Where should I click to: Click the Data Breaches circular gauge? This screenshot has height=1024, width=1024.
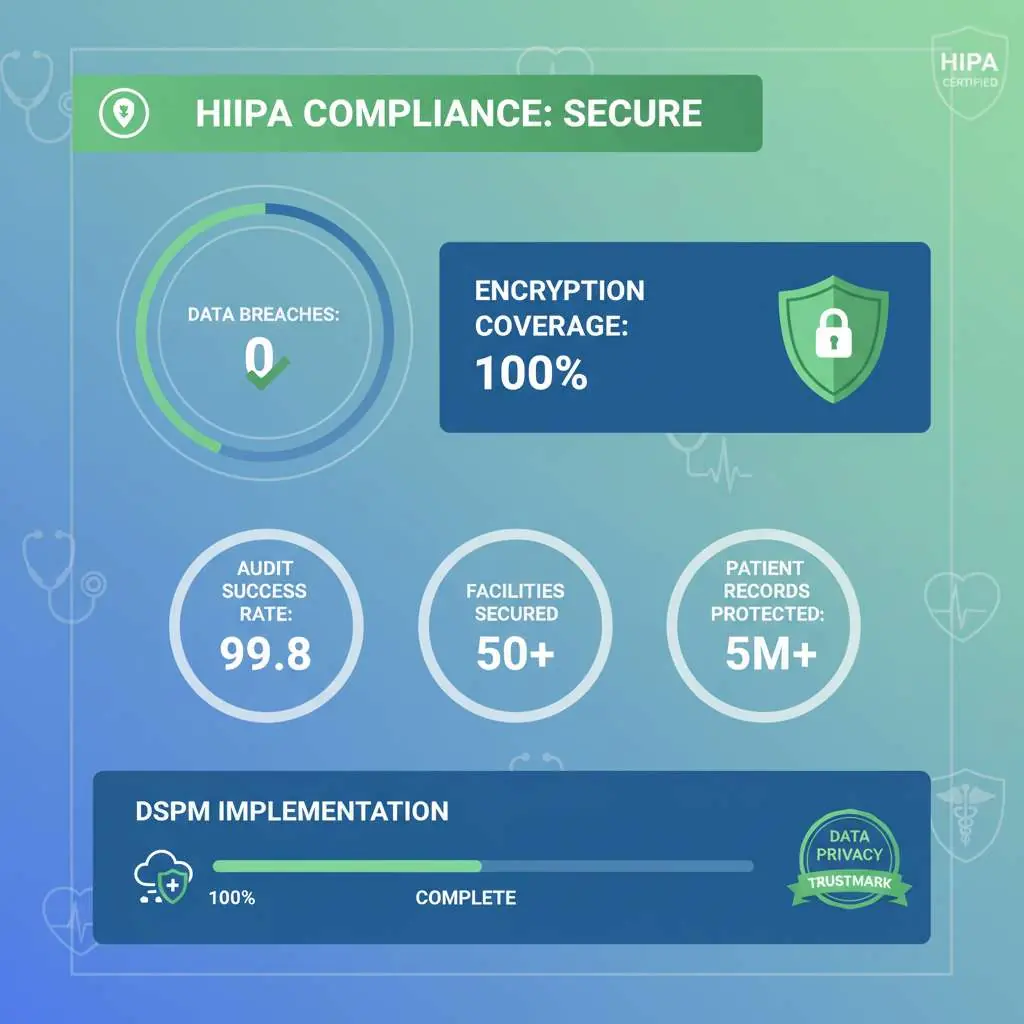pyautogui.click(x=264, y=332)
